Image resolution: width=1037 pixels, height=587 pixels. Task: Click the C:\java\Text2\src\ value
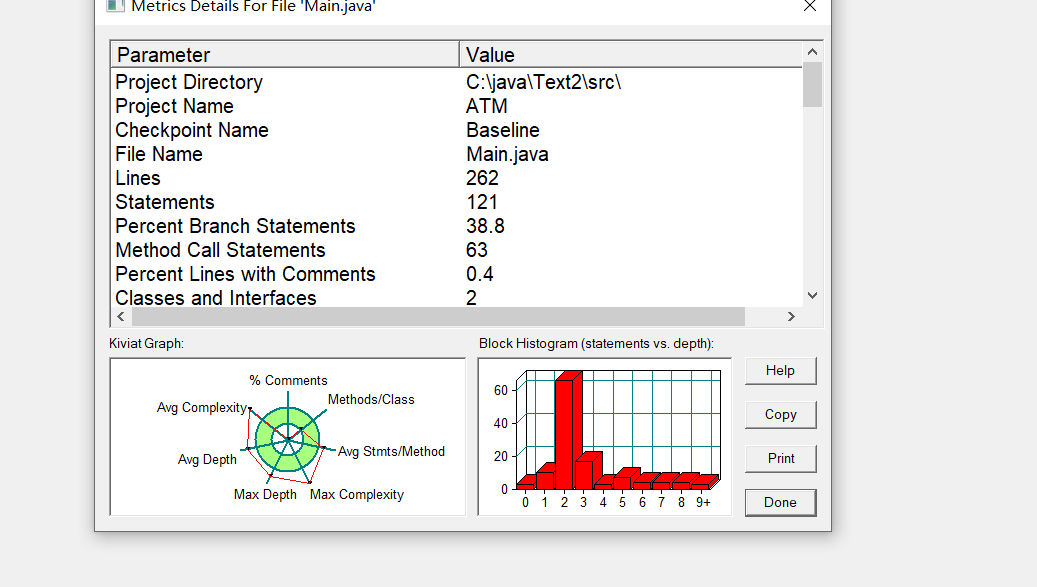(x=544, y=82)
